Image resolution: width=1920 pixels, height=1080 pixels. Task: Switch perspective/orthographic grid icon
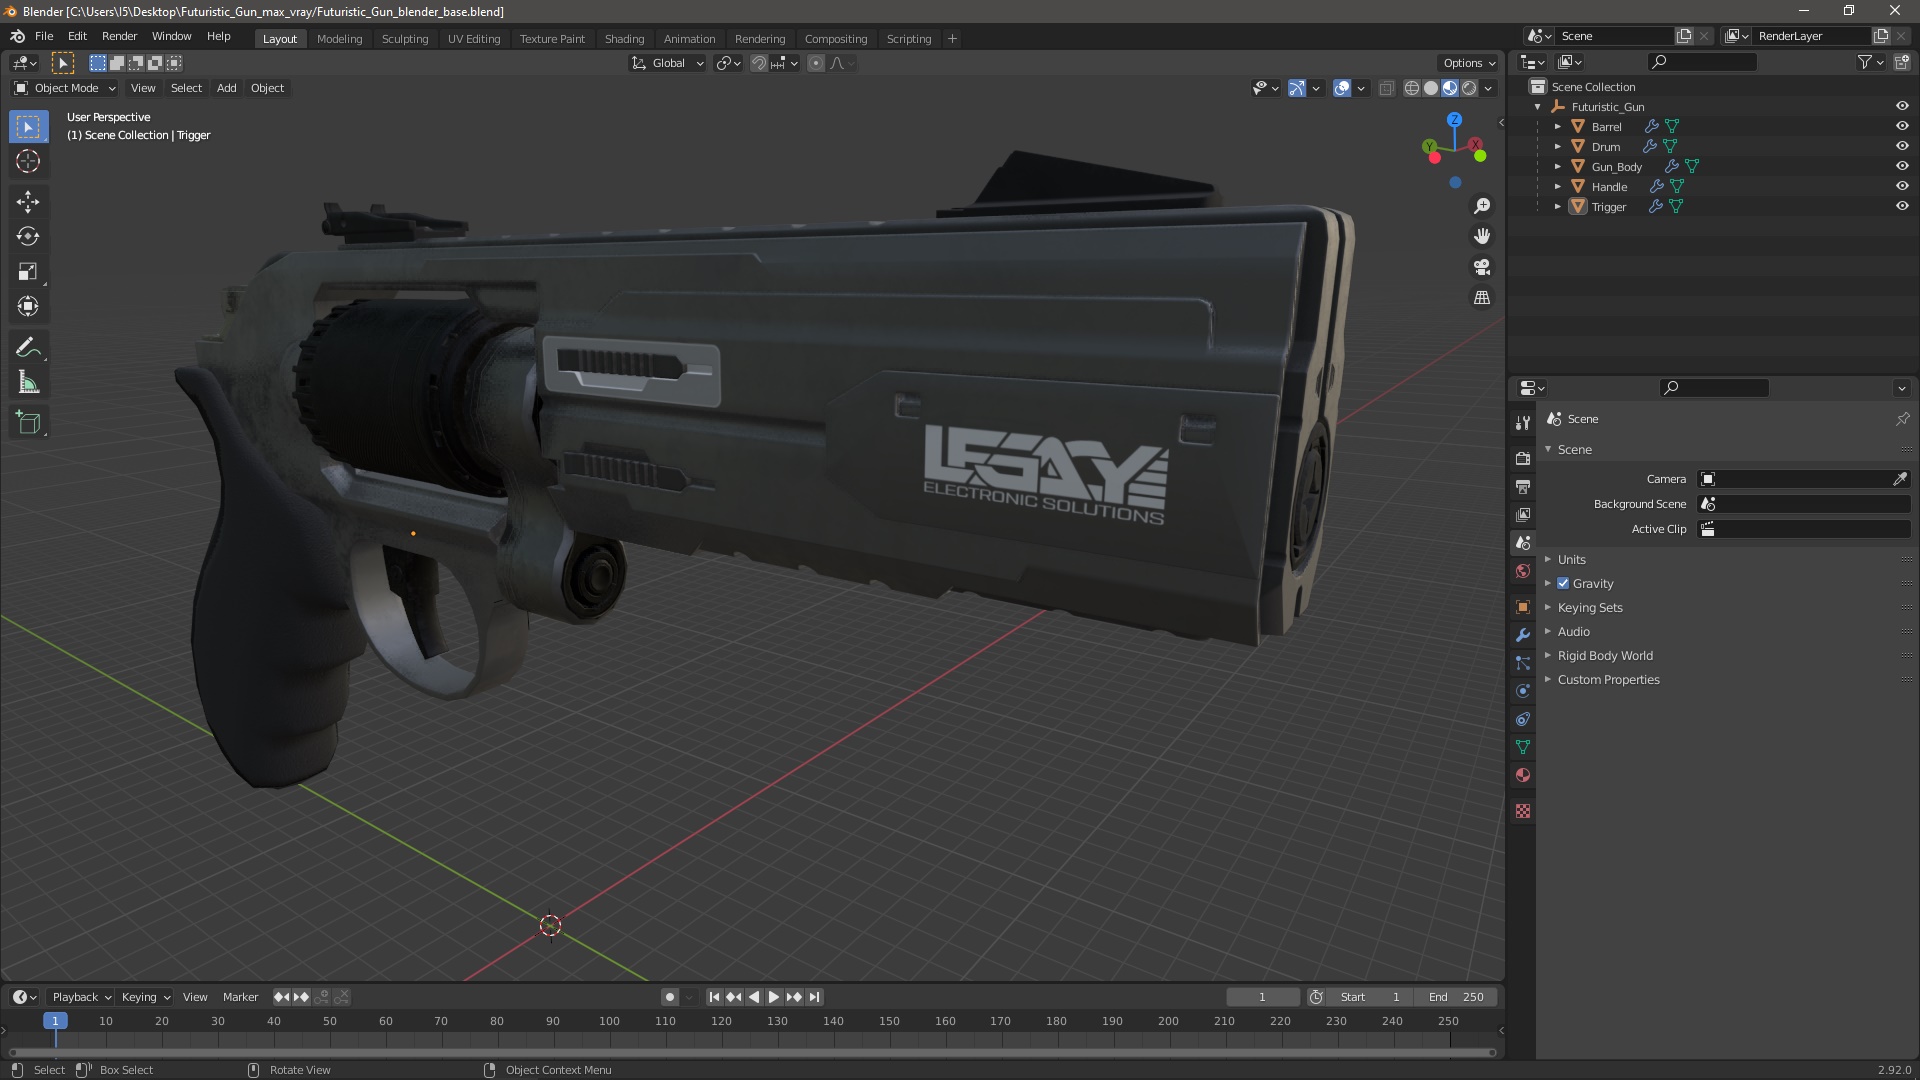pos(1482,298)
